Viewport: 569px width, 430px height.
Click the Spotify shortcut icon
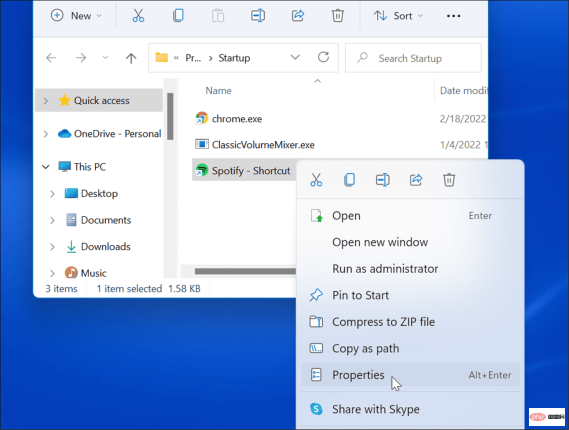(x=201, y=170)
